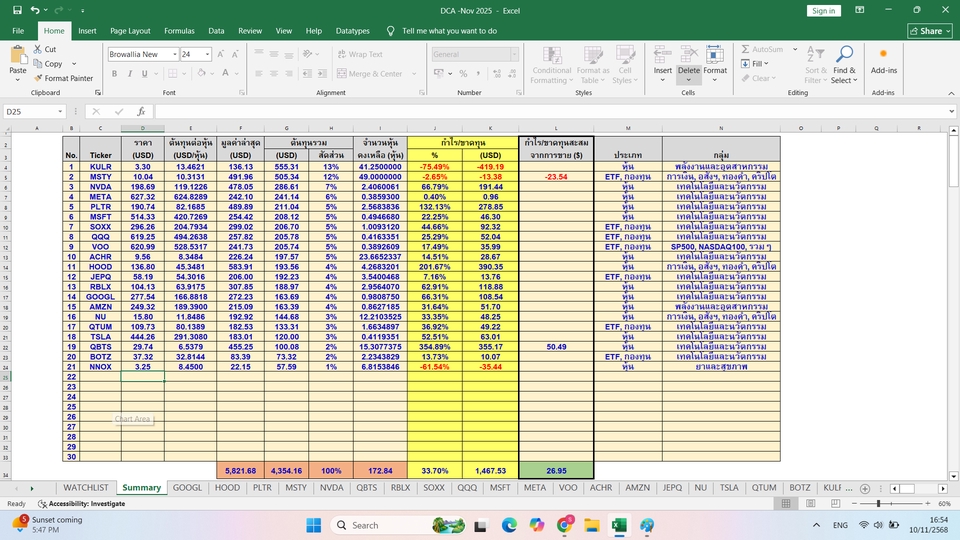This screenshot has height=540, width=960.
Task: Click the Insert cells icon
Action: (x=662, y=54)
